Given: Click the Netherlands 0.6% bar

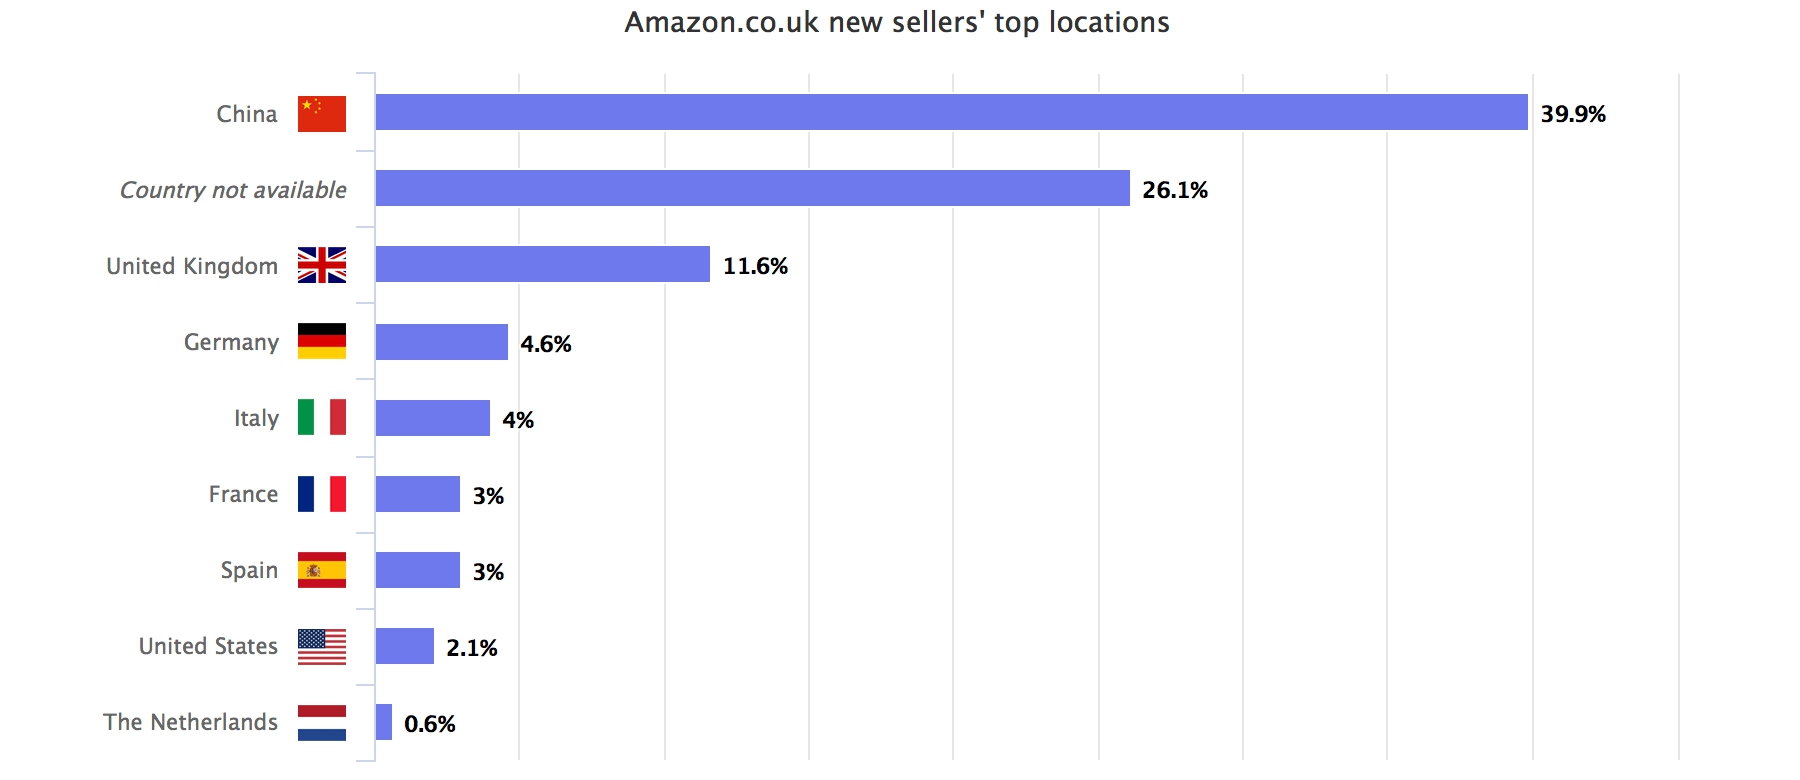Looking at the screenshot, I should 383,722.
